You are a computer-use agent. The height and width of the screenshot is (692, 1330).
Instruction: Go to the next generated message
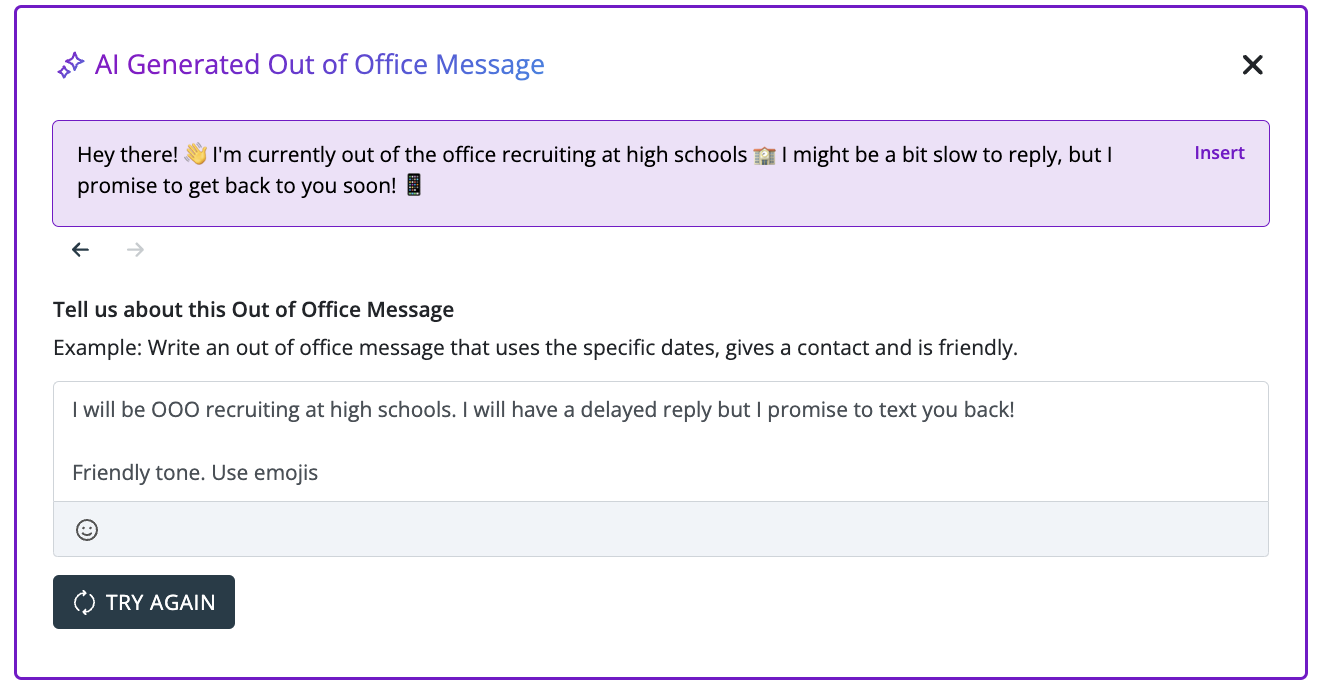tap(136, 250)
